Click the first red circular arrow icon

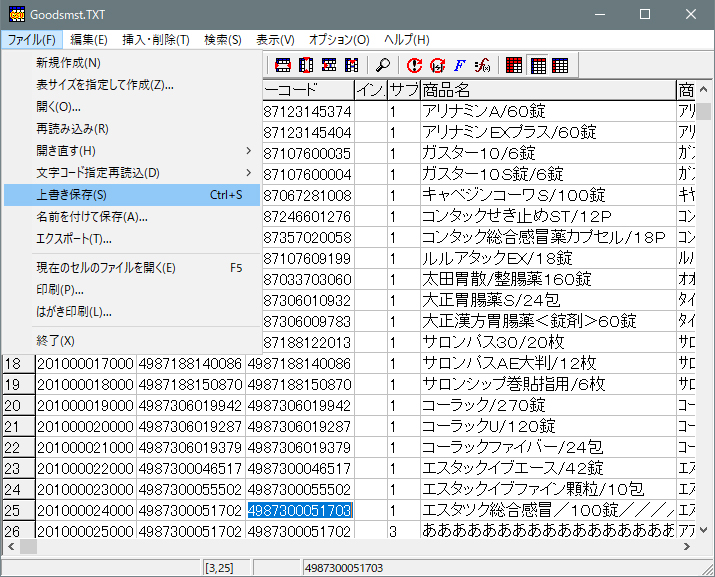click(415, 66)
